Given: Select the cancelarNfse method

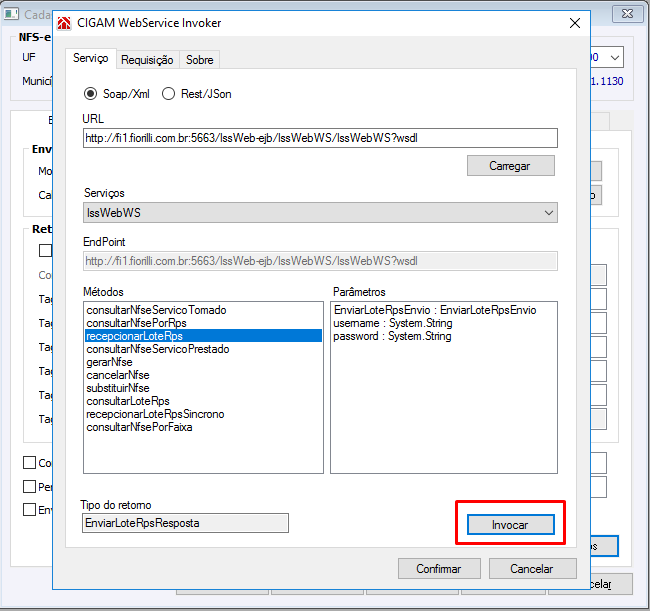Looking at the screenshot, I should [203, 375].
